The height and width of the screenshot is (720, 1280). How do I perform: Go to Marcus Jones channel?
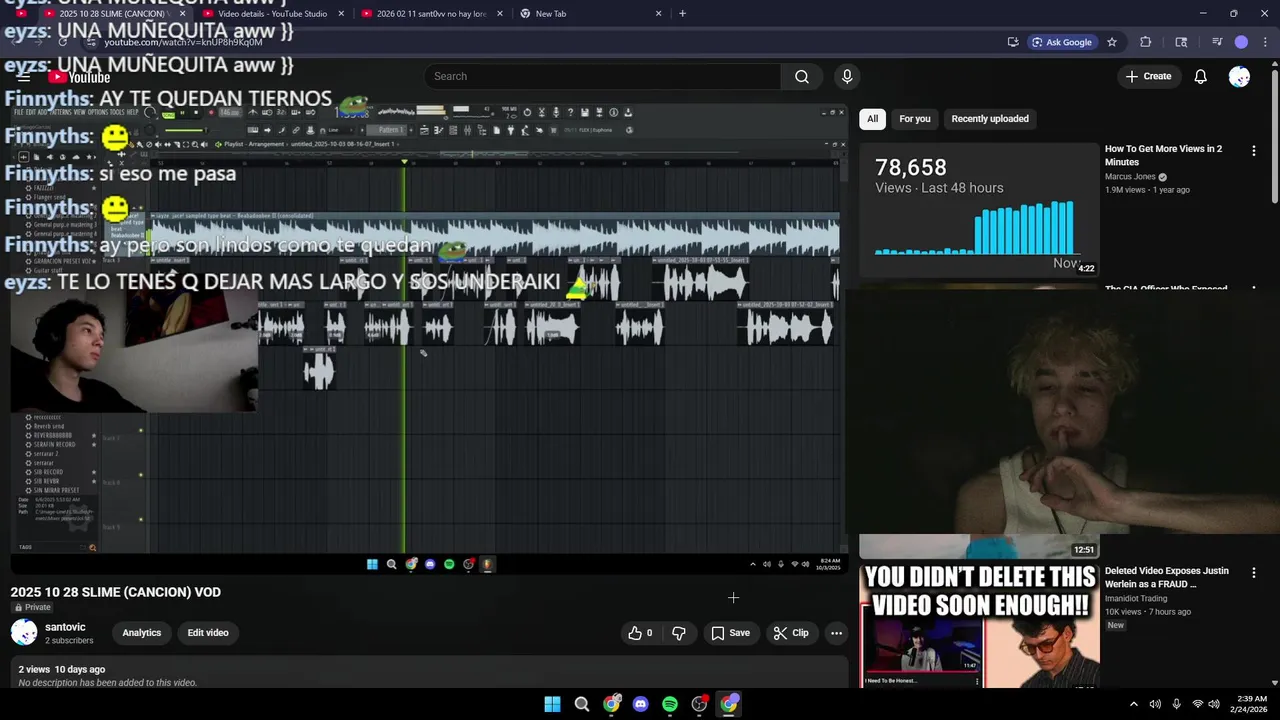1130,177
